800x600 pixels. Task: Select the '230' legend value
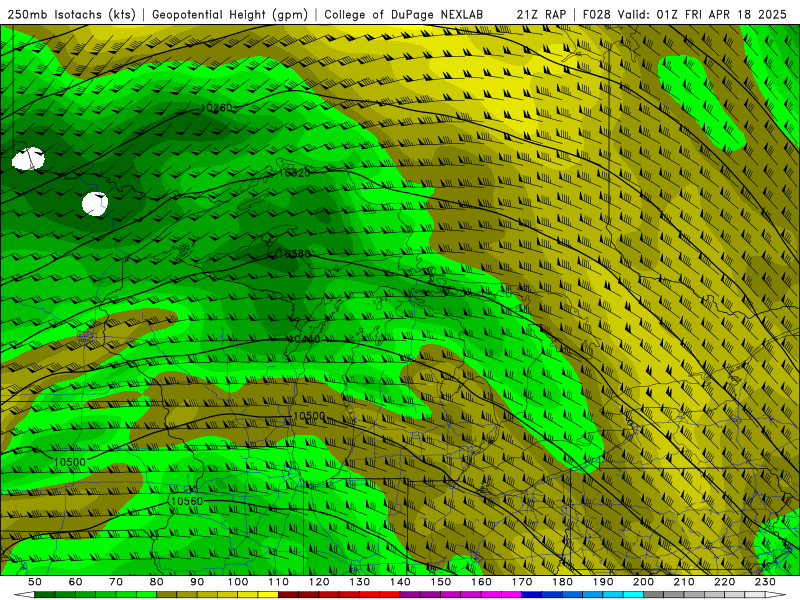pyautogui.click(x=765, y=582)
